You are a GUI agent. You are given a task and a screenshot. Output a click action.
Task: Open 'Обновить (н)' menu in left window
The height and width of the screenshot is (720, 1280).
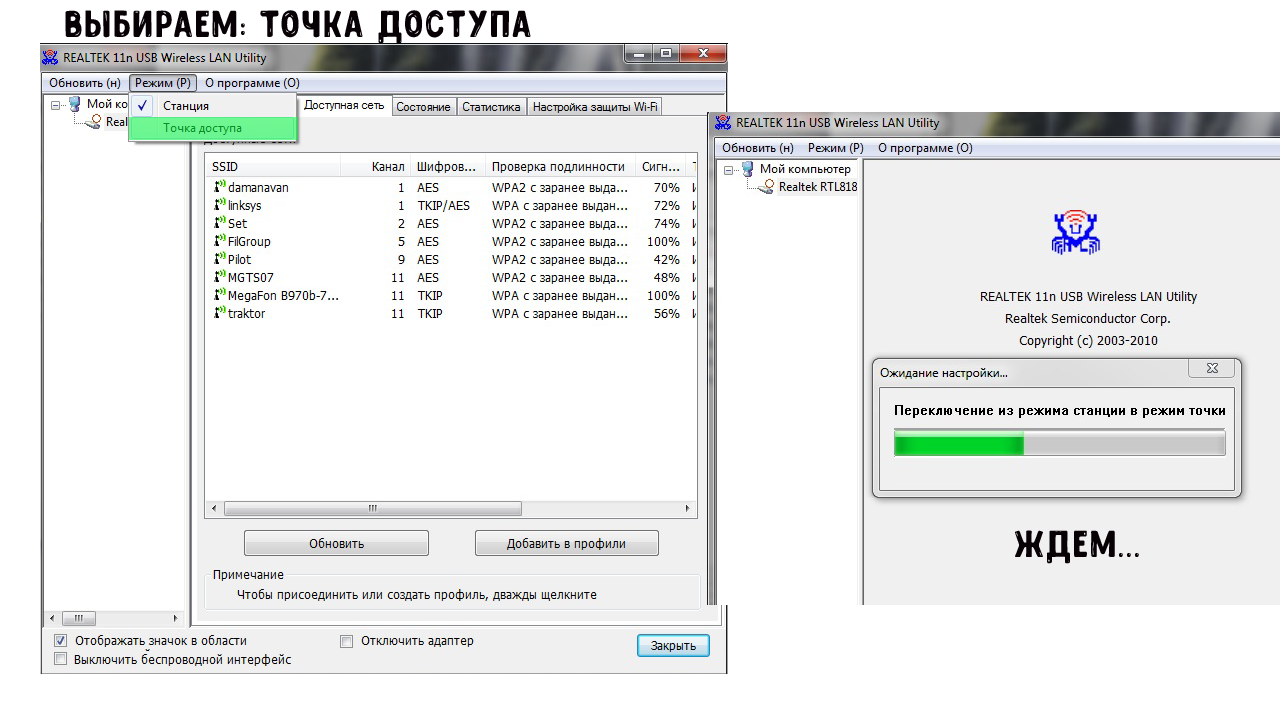coord(85,83)
